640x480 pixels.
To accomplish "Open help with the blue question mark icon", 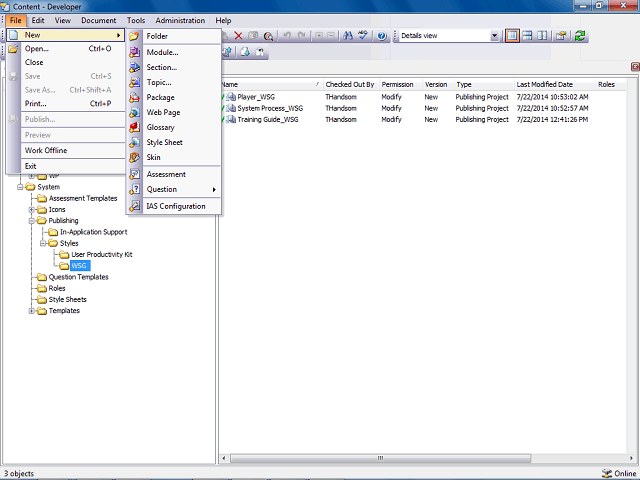I will click(x=382, y=36).
